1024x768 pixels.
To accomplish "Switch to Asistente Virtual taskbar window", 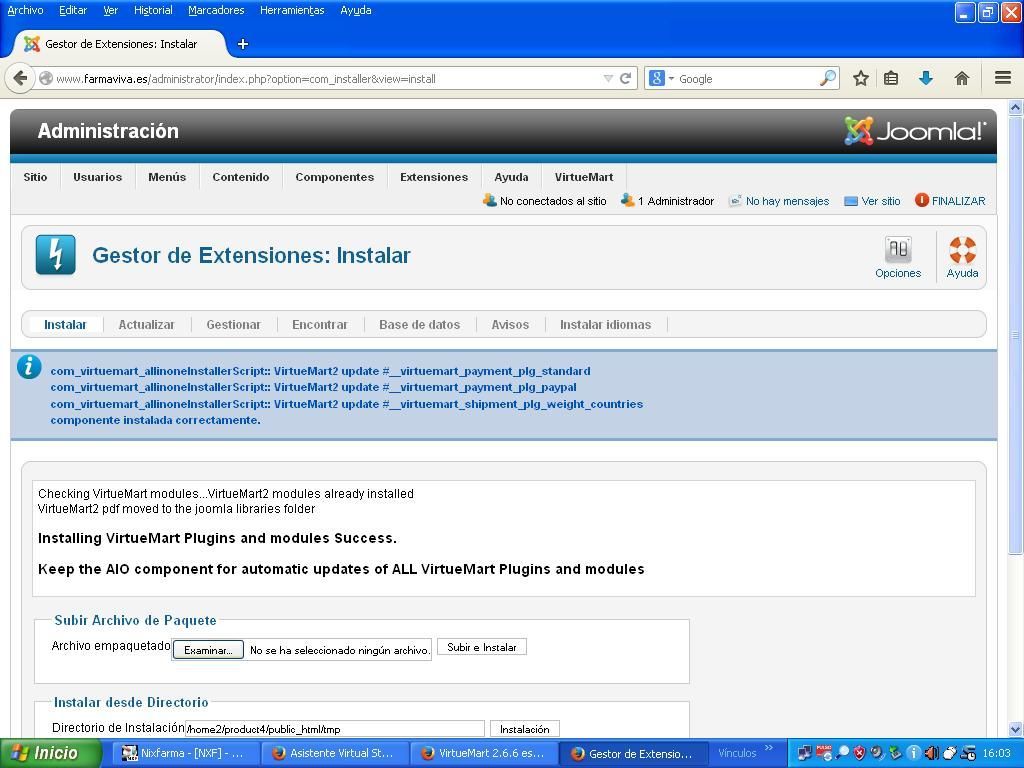I will 334,754.
